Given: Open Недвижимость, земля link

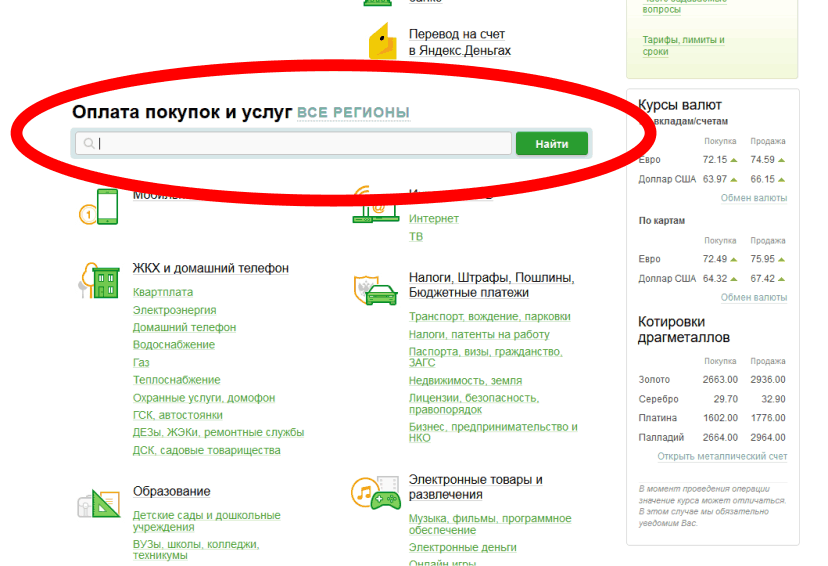Looking at the screenshot, I should [x=465, y=381].
